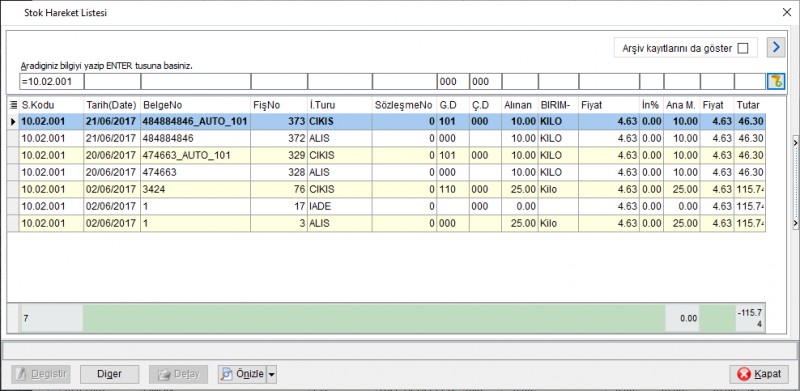The width and height of the screenshot is (800, 391).
Task: Enable Arşiv kayıtlarını da göster checkbox
Action: click(743, 48)
